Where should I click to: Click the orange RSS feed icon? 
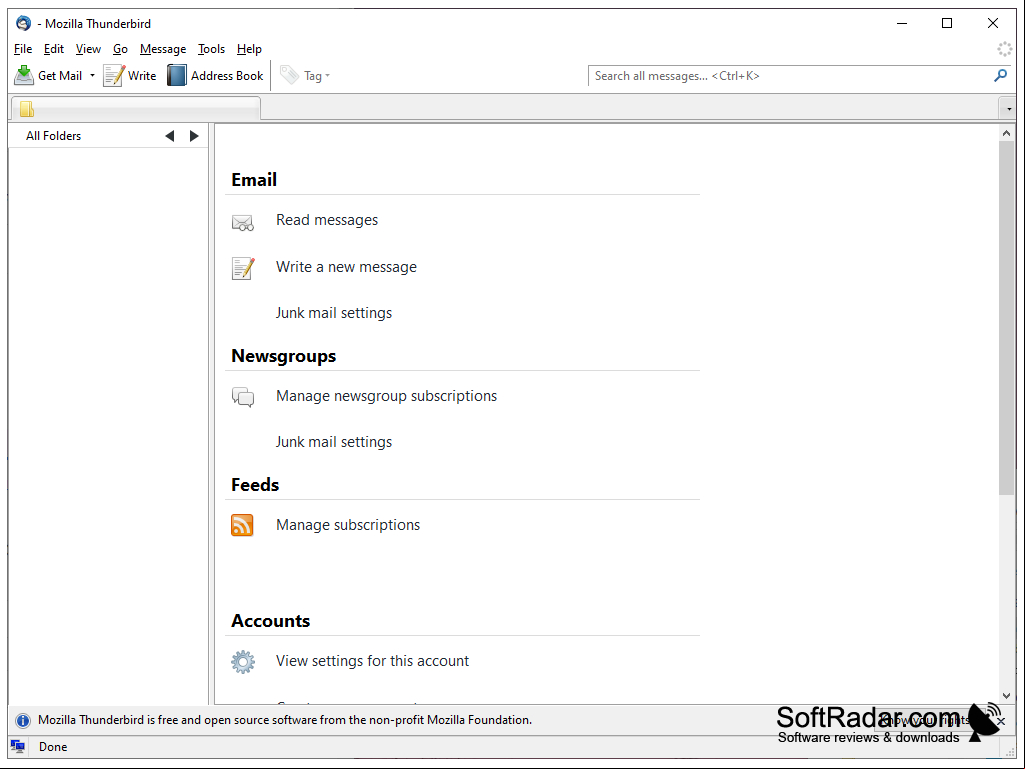242,525
